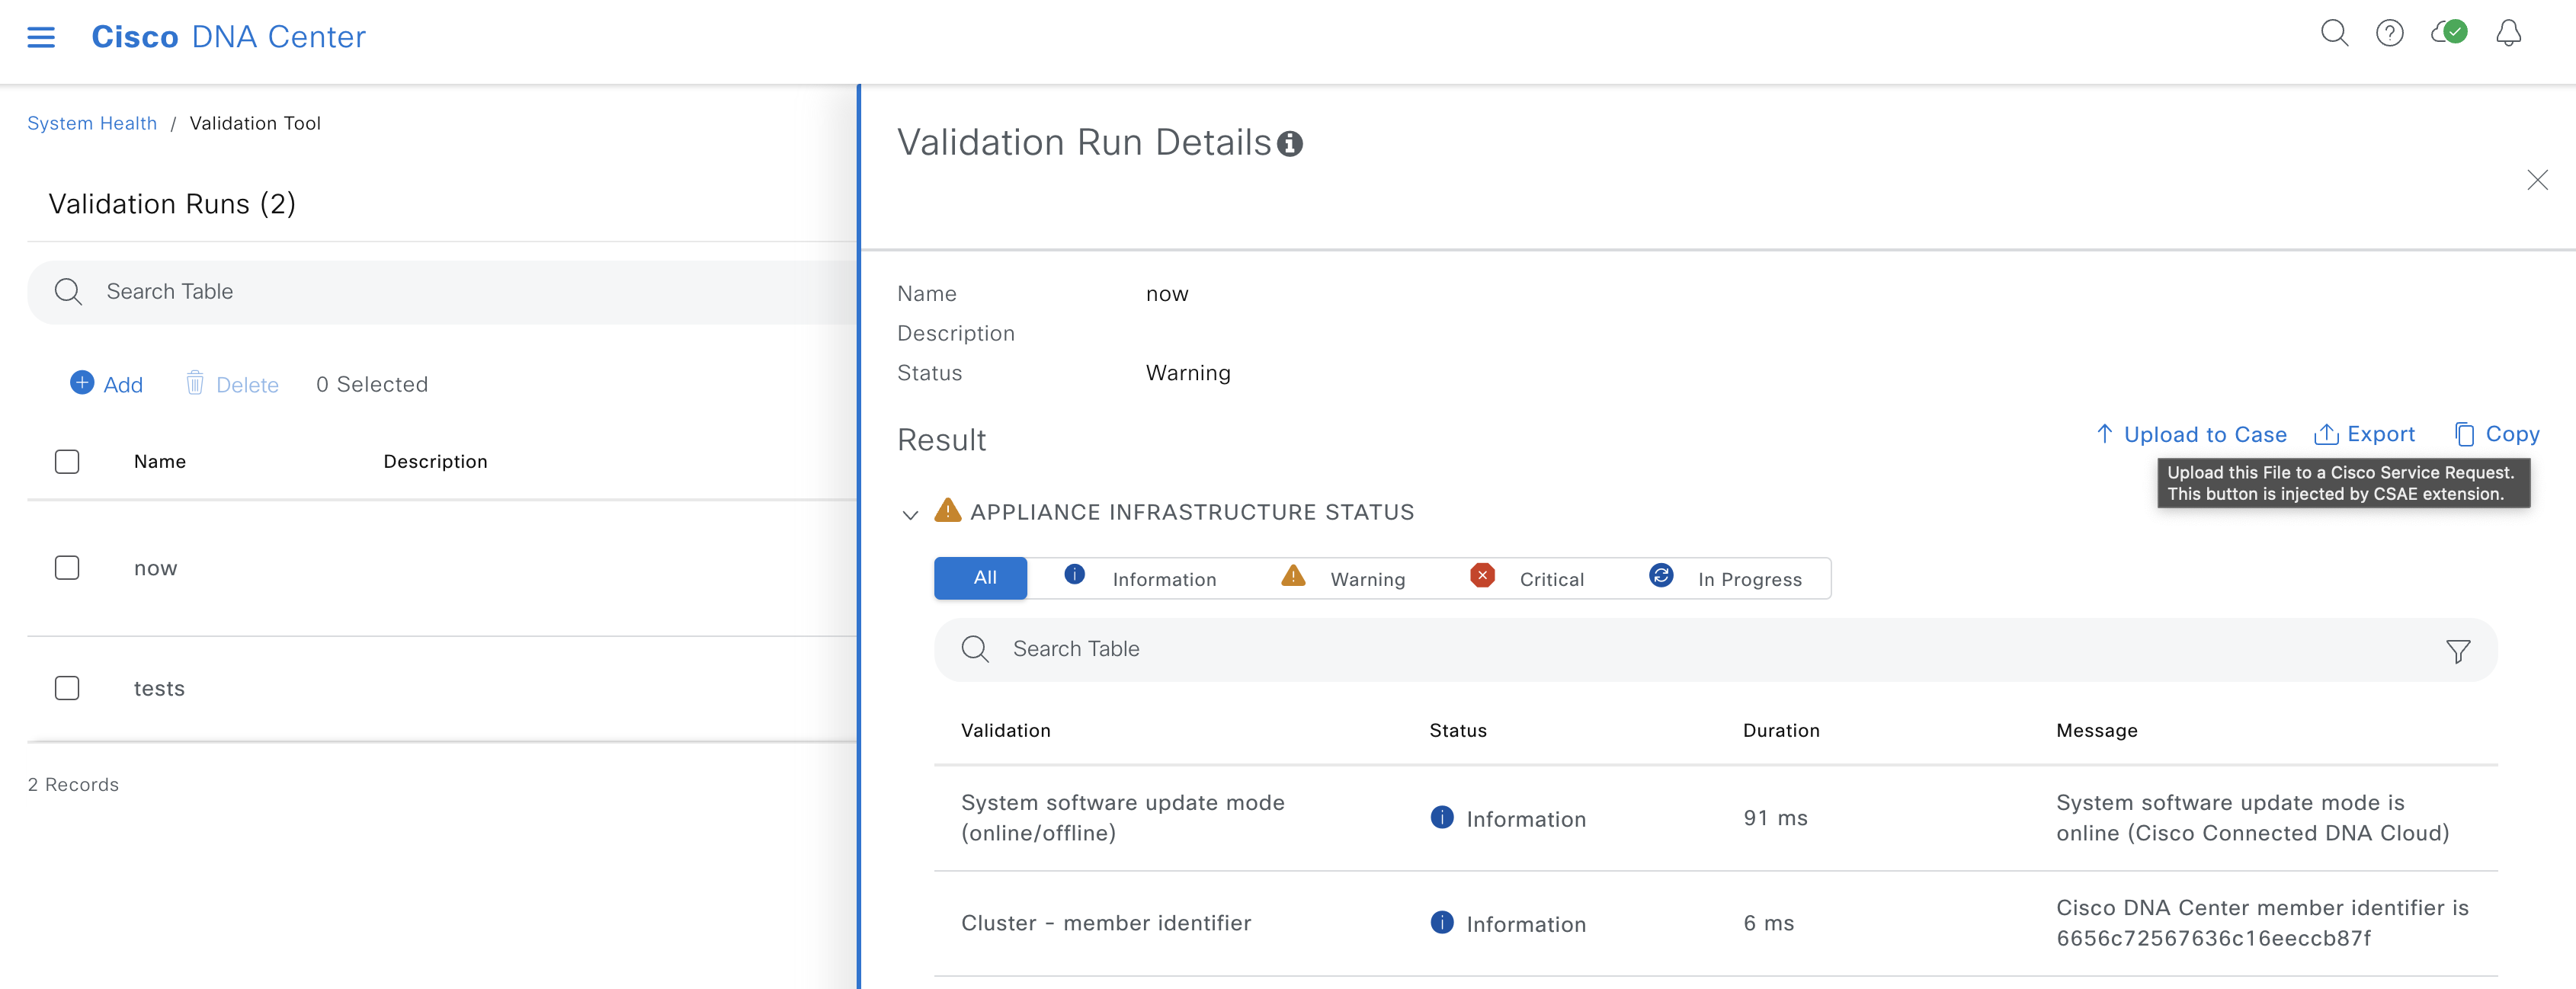Click the Name column header in Validation Runs
Image resolution: width=2576 pixels, height=989 pixels.
(160, 461)
